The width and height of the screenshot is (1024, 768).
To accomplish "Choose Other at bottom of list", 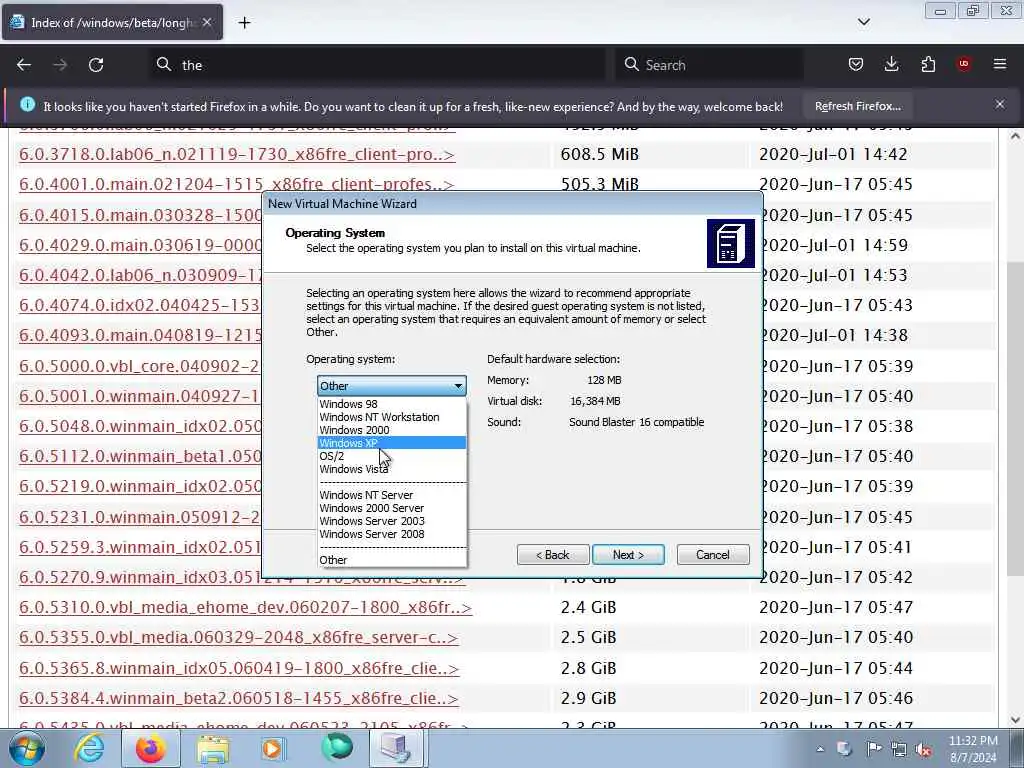I will coord(392,560).
